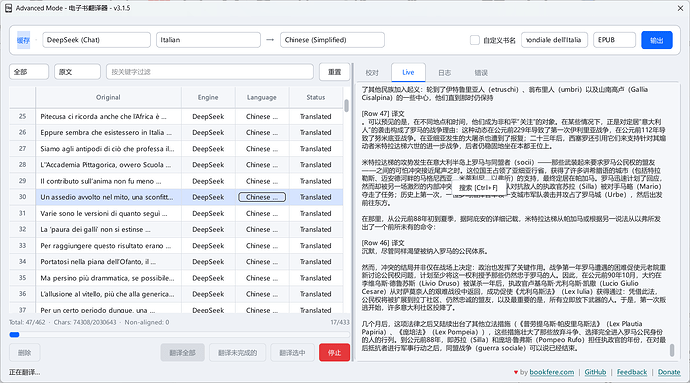Focus the custom book title field
Screen dimensions: 690x383
[x=554, y=40]
